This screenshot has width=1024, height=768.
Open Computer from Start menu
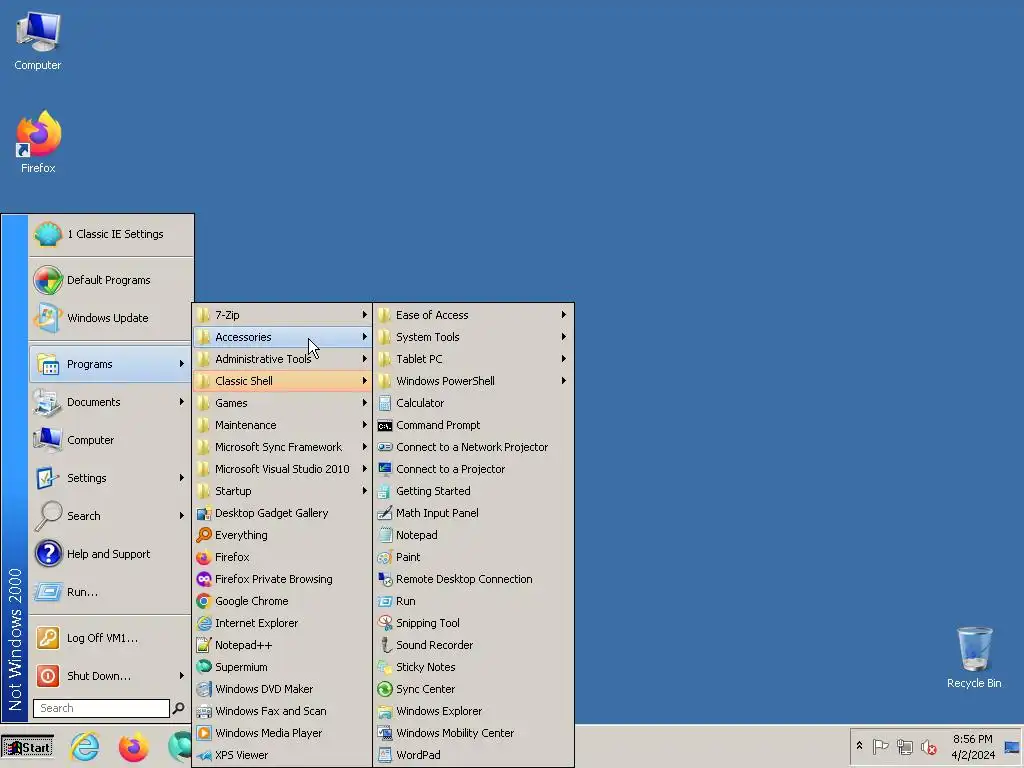pyautogui.click(x=111, y=440)
